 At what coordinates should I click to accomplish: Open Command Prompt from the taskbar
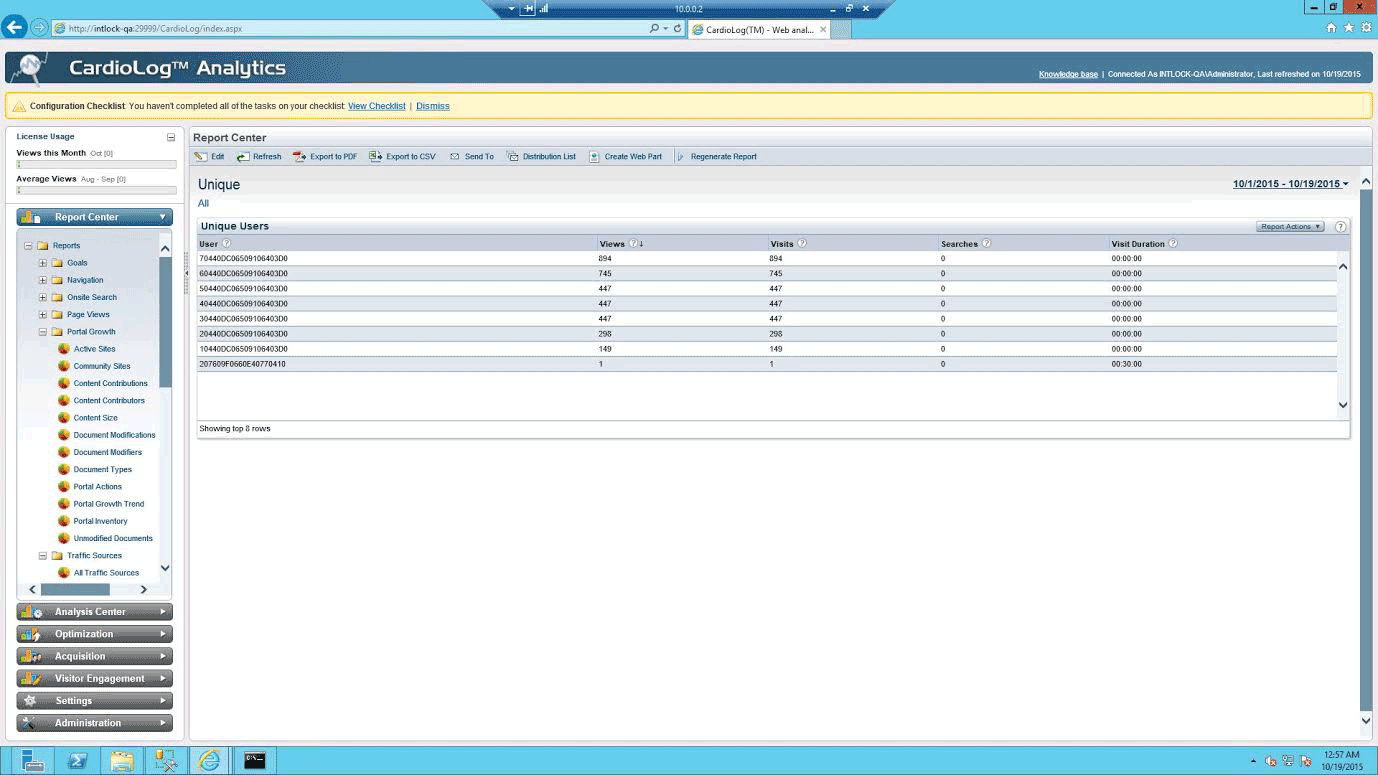[x=255, y=760]
